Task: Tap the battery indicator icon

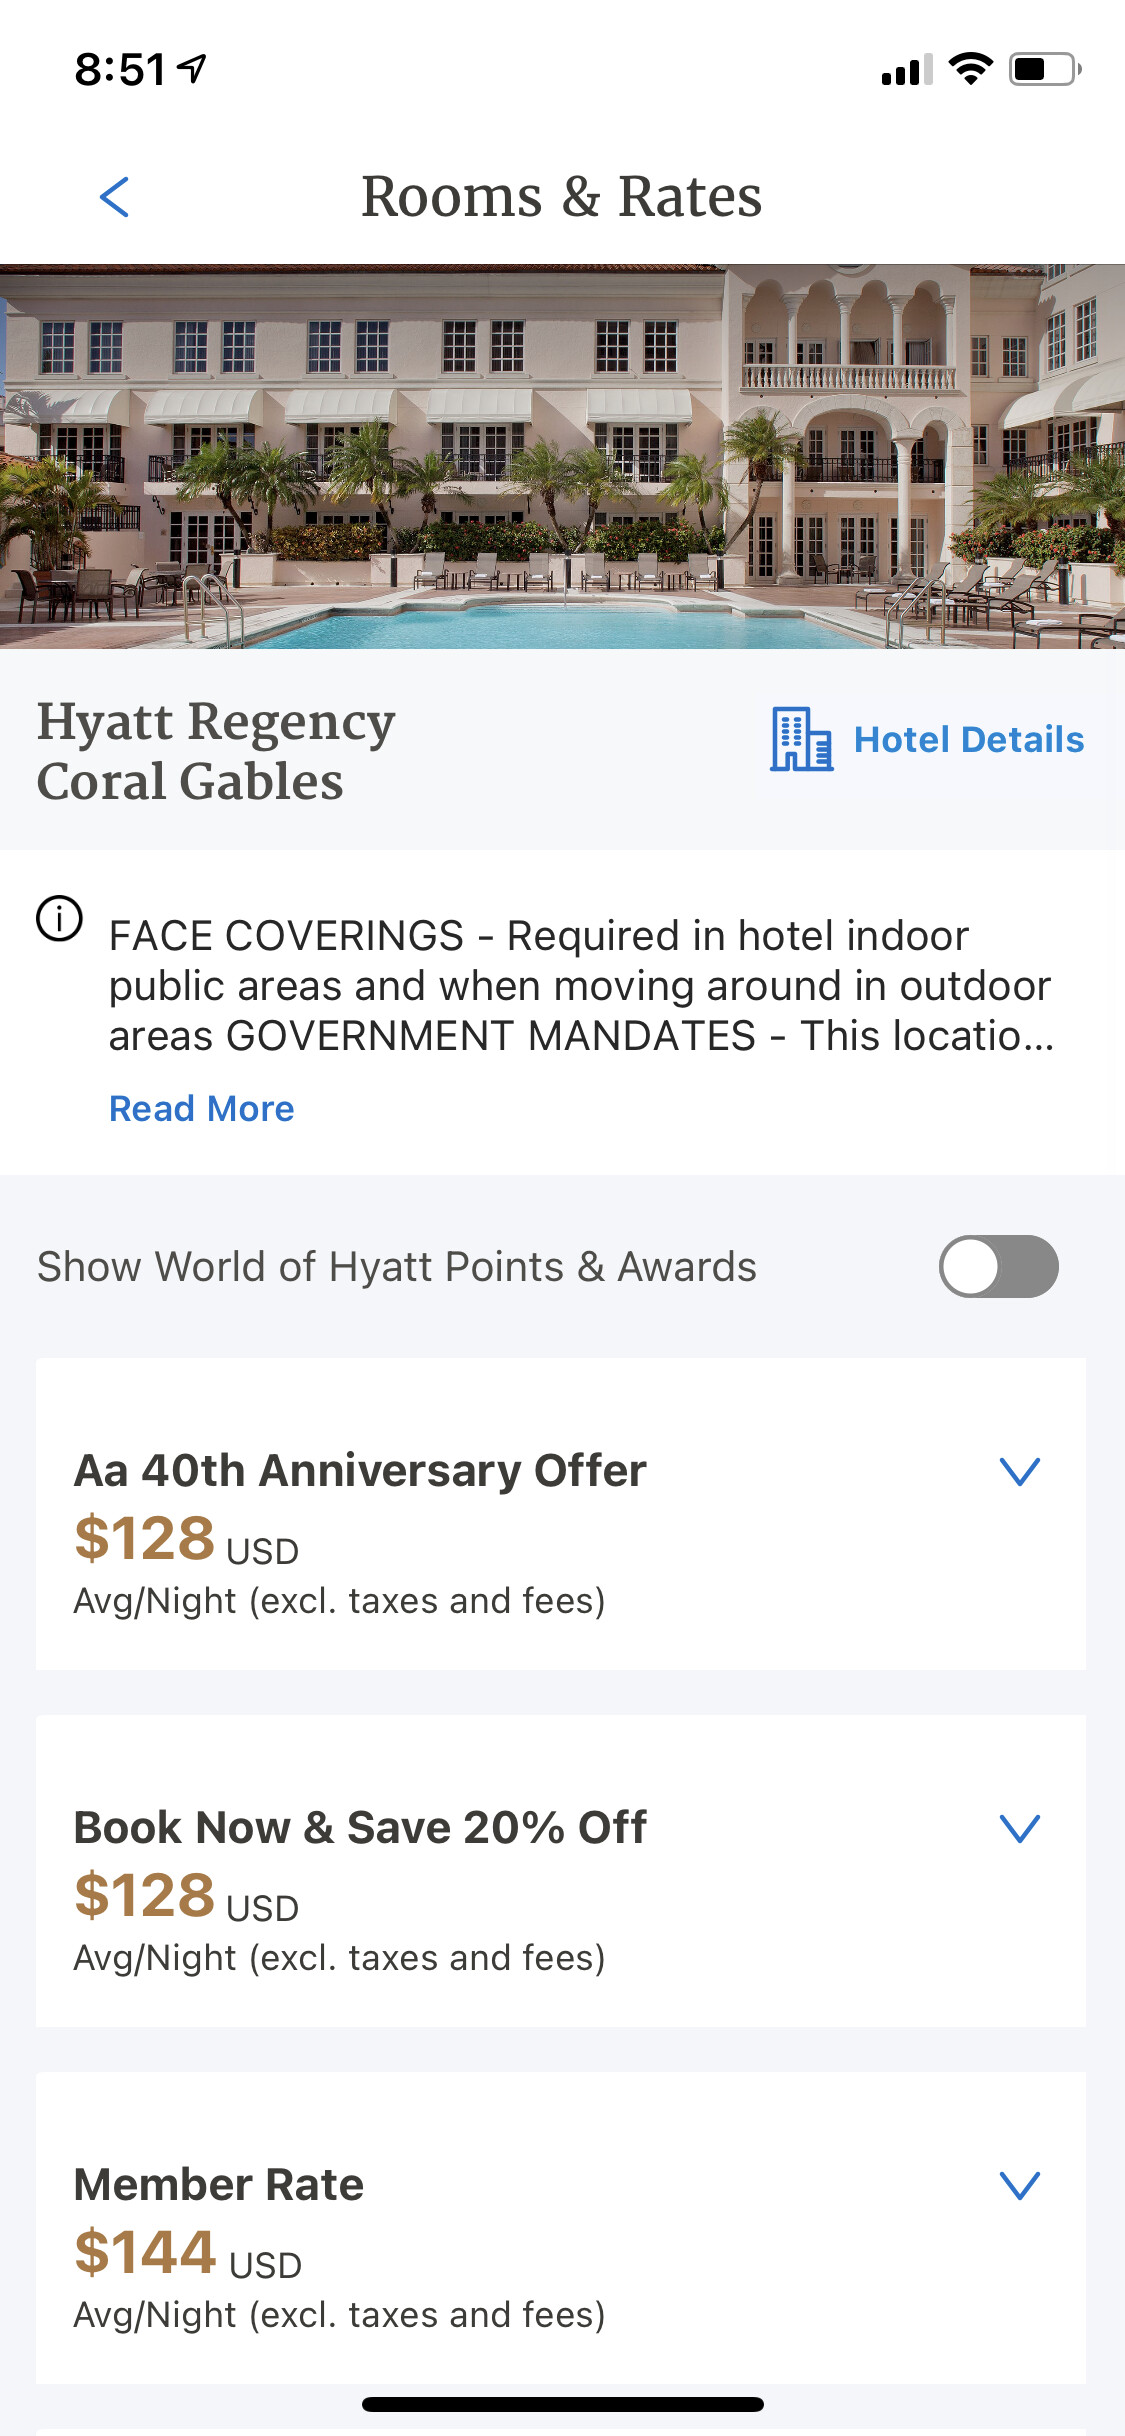Action: (x=1044, y=69)
